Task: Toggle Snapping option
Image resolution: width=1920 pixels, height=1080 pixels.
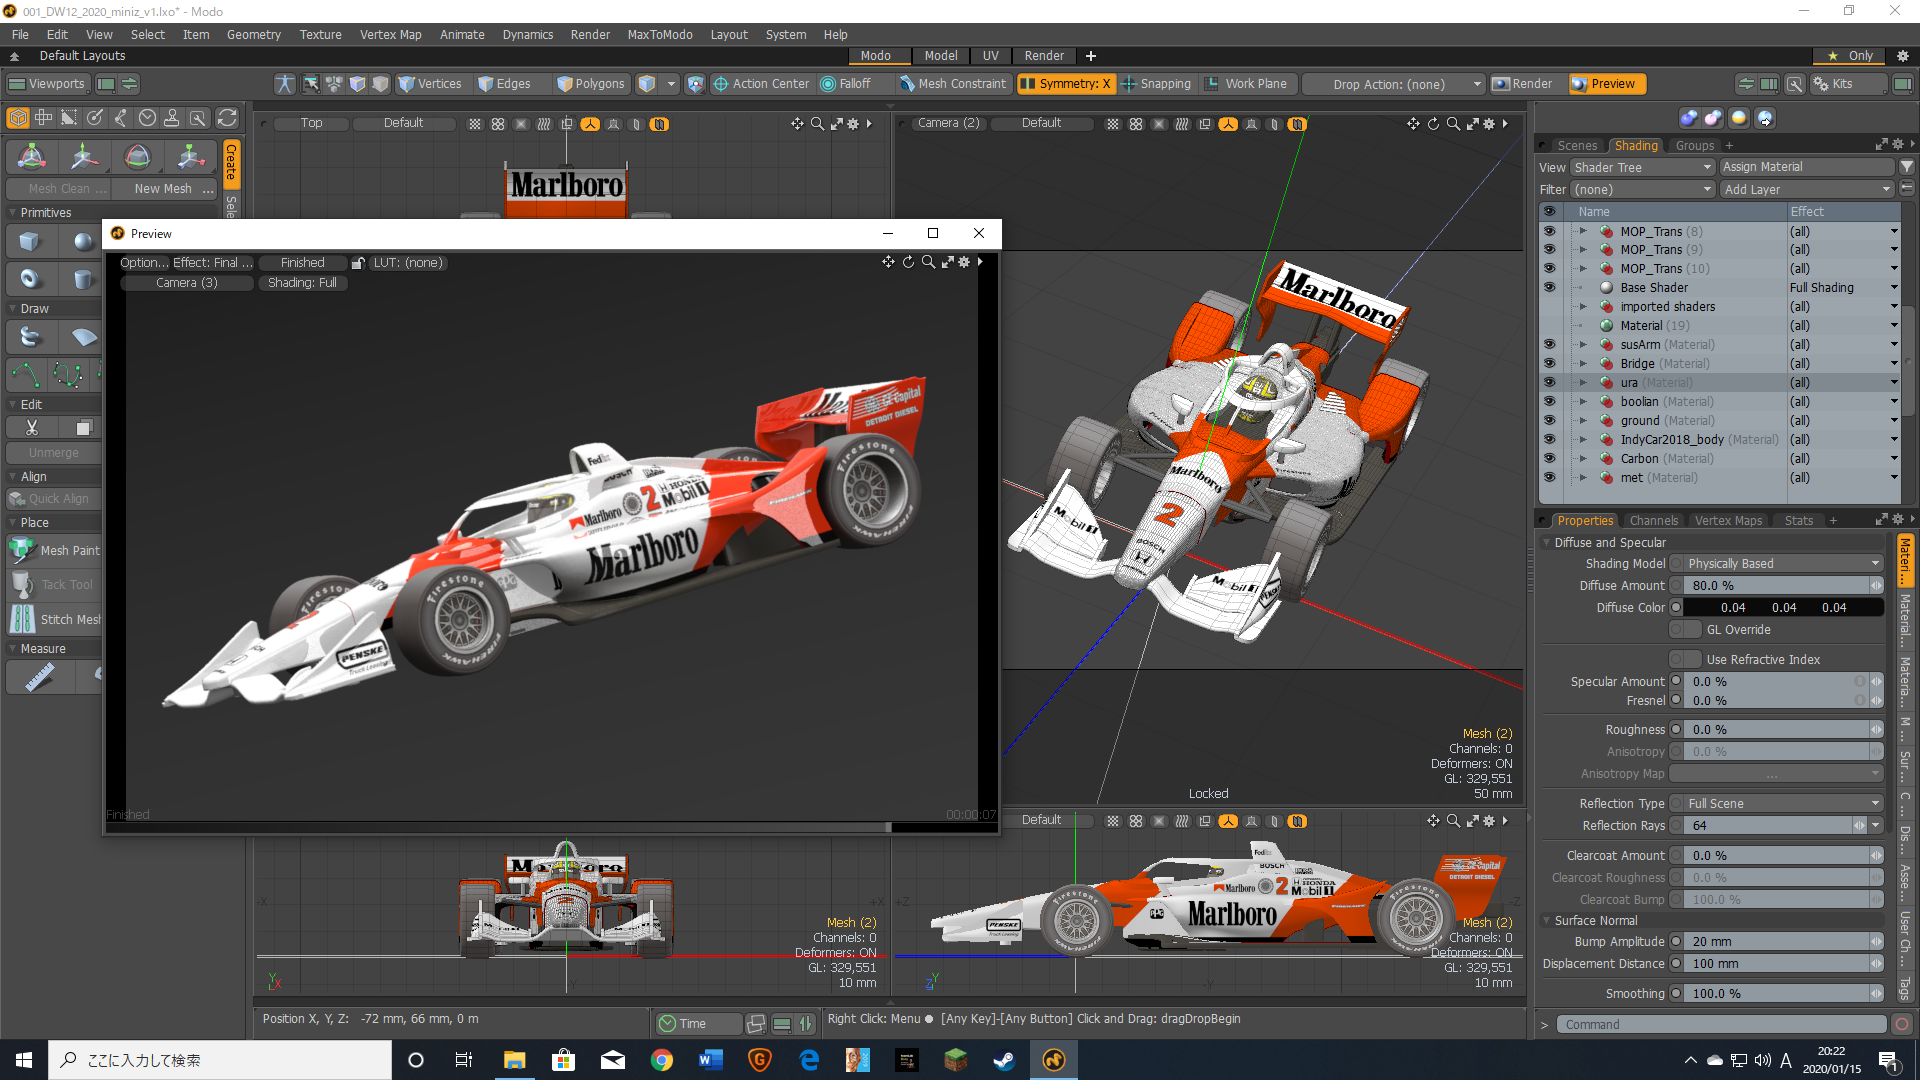Action: click(1157, 84)
